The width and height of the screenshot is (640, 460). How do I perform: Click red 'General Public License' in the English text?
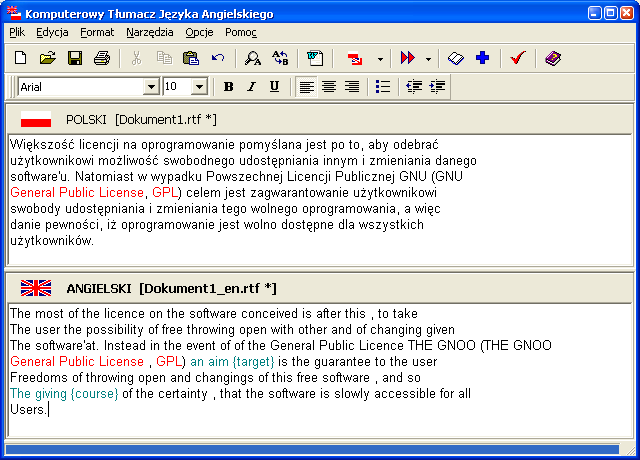[77, 362]
